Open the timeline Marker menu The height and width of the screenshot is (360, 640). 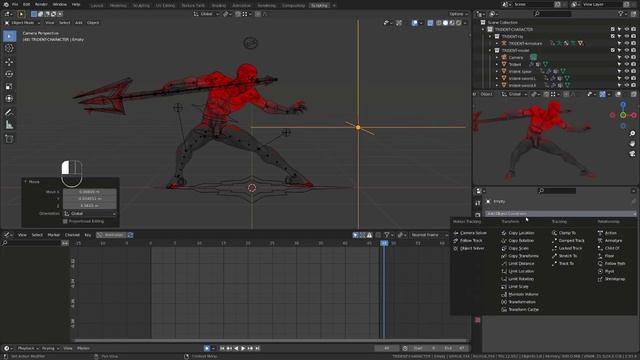[x=53, y=235]
